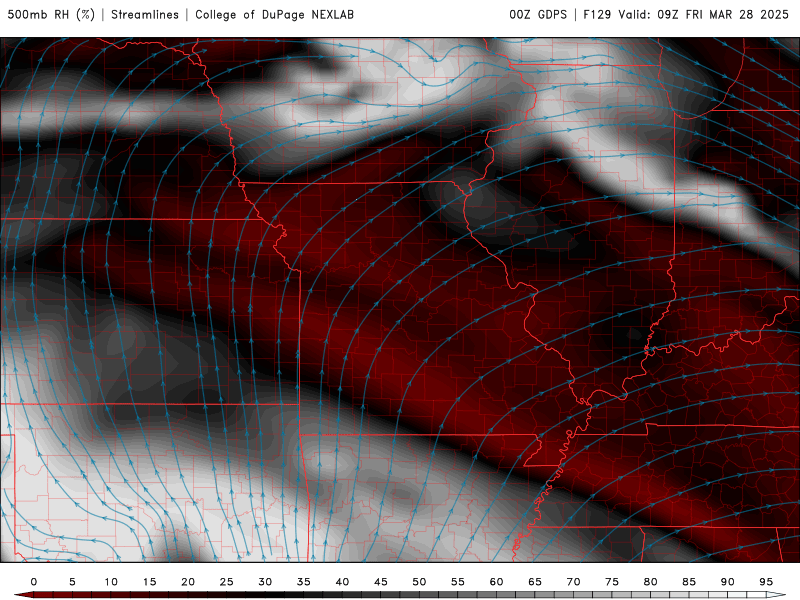Screen dimensions: 800x600
Task: Click the "55" colorbar scale label
Action: tap(458, 582)
